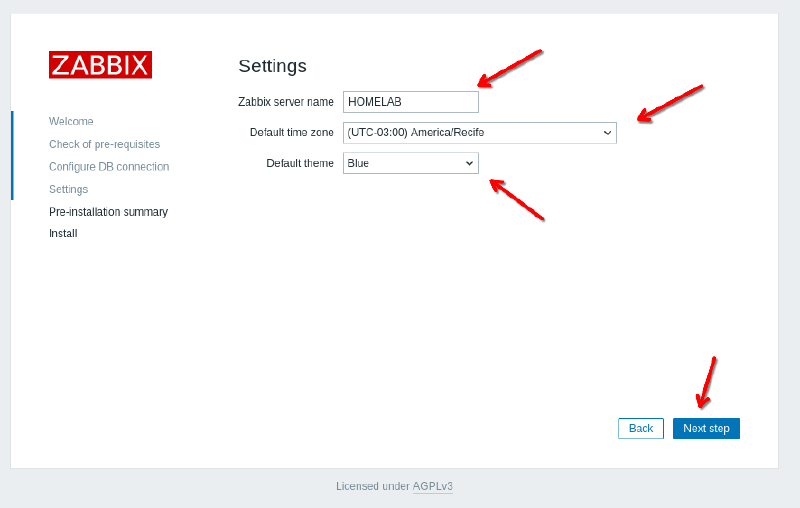The width and height of the screenshot is (800, 508).
Task: Open the Blue theme selection box
Action: (x=405, y=163)
